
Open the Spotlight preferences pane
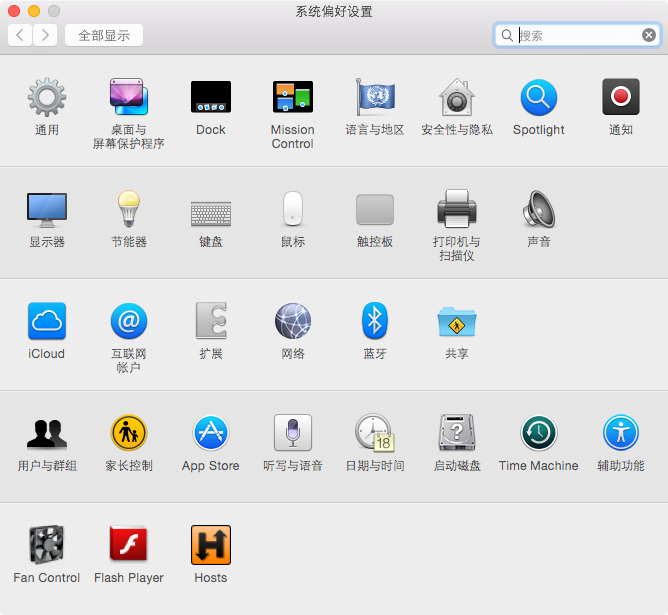(x=538, y=97)
